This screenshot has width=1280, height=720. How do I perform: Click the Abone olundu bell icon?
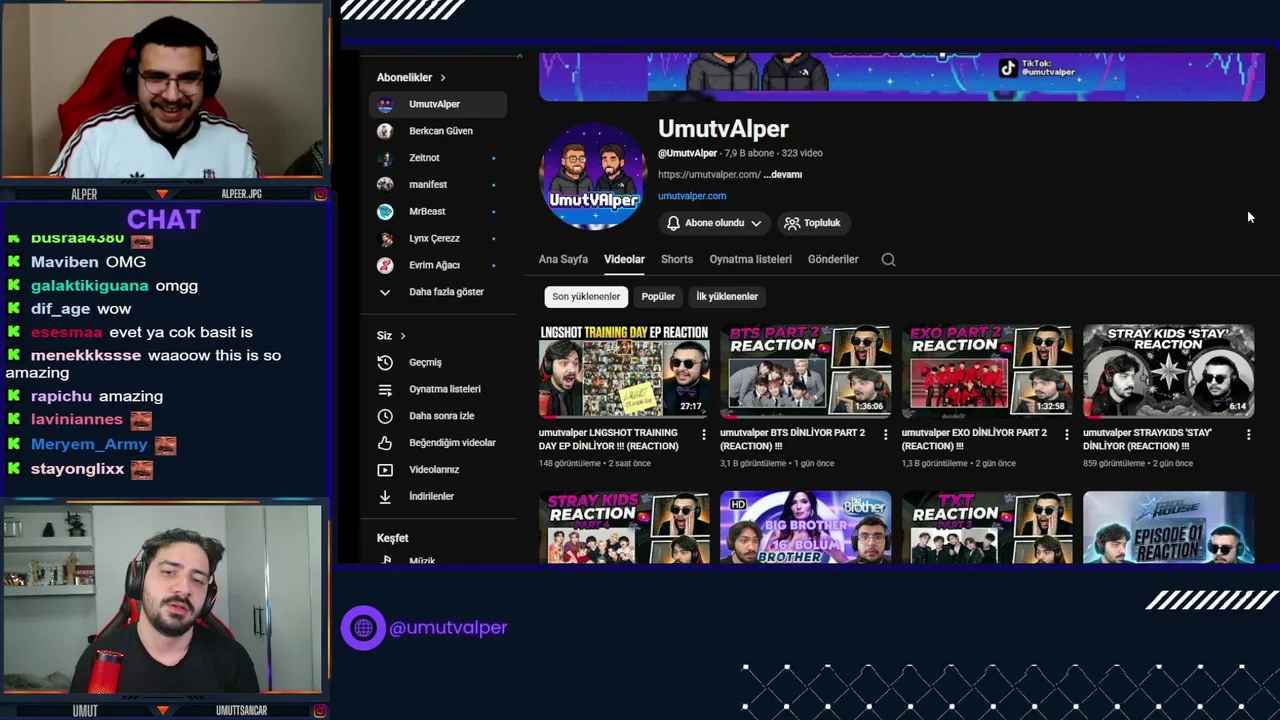673,223
